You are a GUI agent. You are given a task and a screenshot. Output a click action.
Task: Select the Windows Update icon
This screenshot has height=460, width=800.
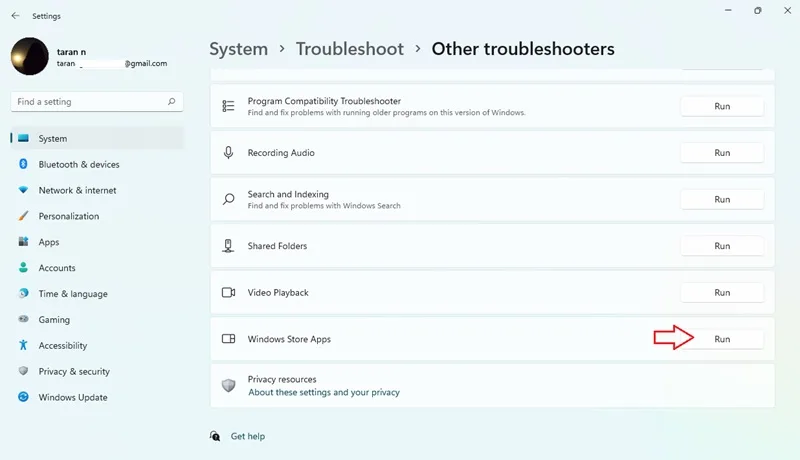23,397
